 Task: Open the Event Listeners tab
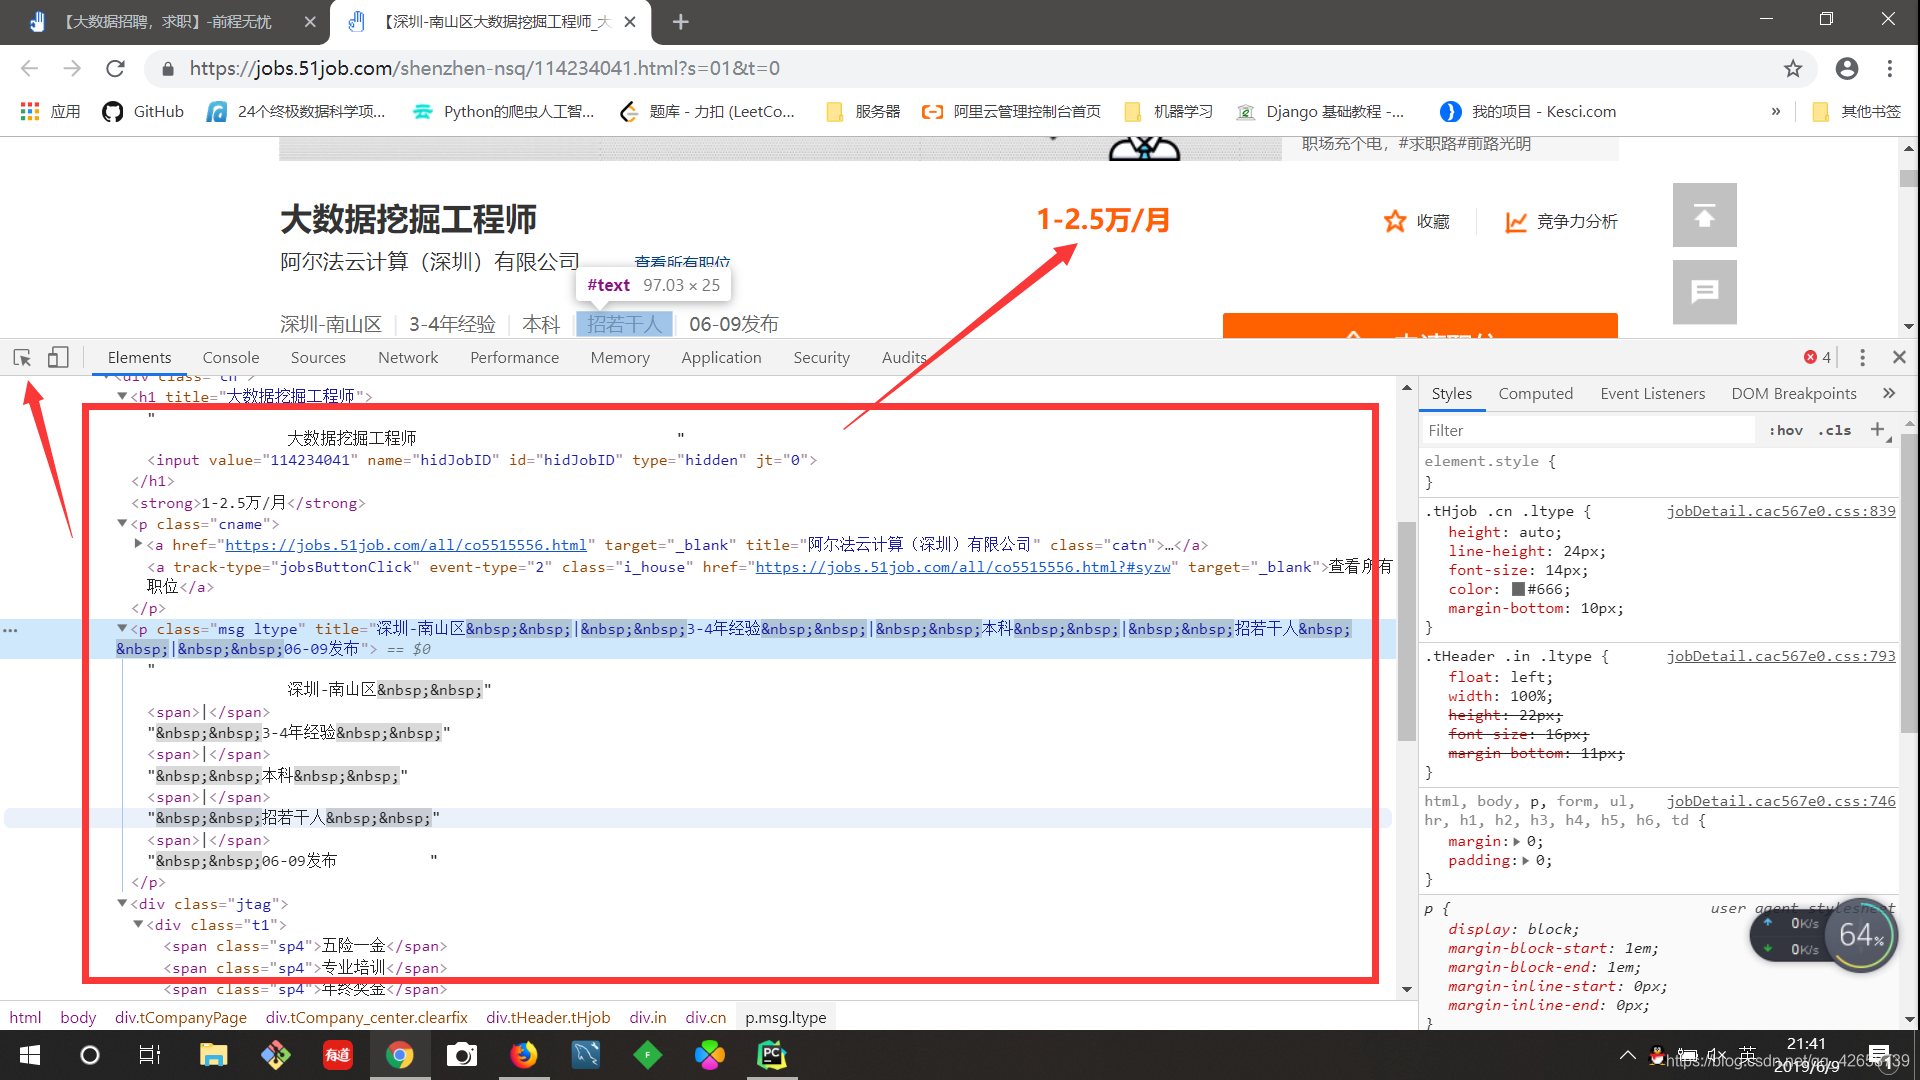[x=1652, y=393]
